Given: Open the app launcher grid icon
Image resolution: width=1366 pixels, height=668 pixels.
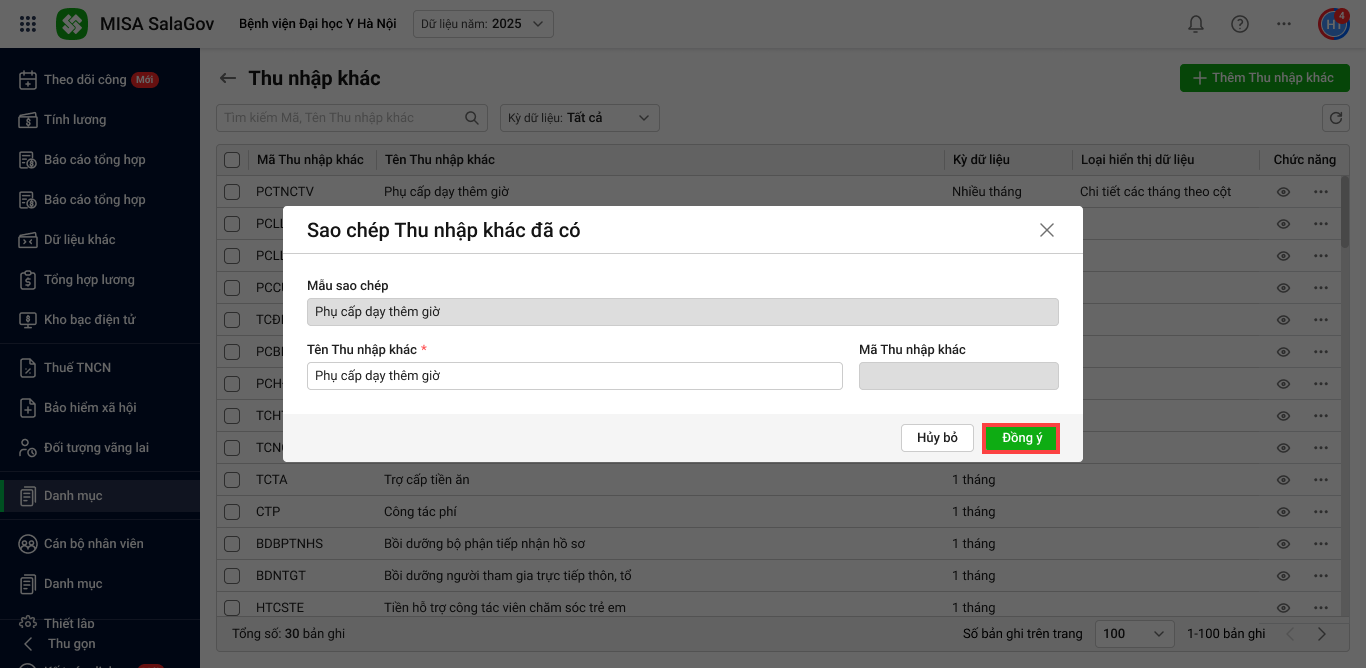Looking at the screenshot, I should [28, 24].
